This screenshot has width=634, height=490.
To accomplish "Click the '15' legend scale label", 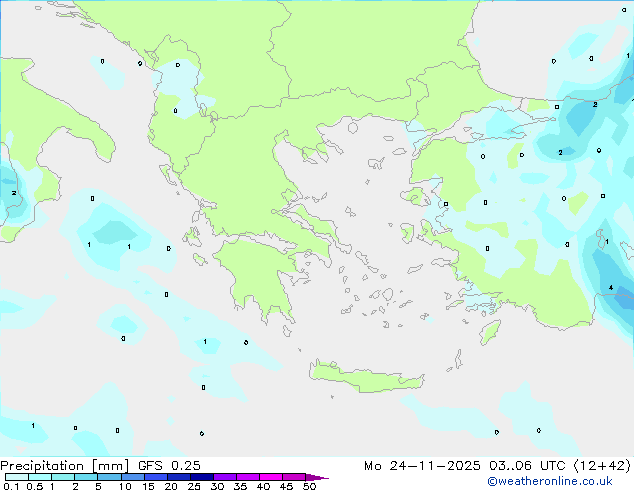I will point(148,486).
